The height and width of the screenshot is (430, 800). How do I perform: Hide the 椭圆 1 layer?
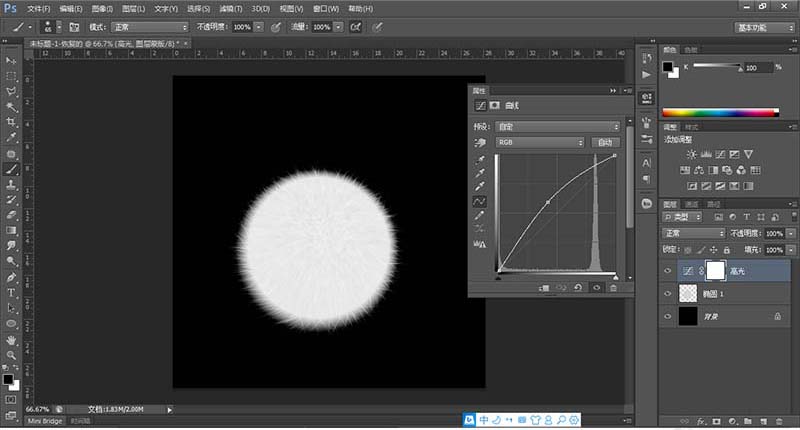pyautogui.click(x=668, y=293)
